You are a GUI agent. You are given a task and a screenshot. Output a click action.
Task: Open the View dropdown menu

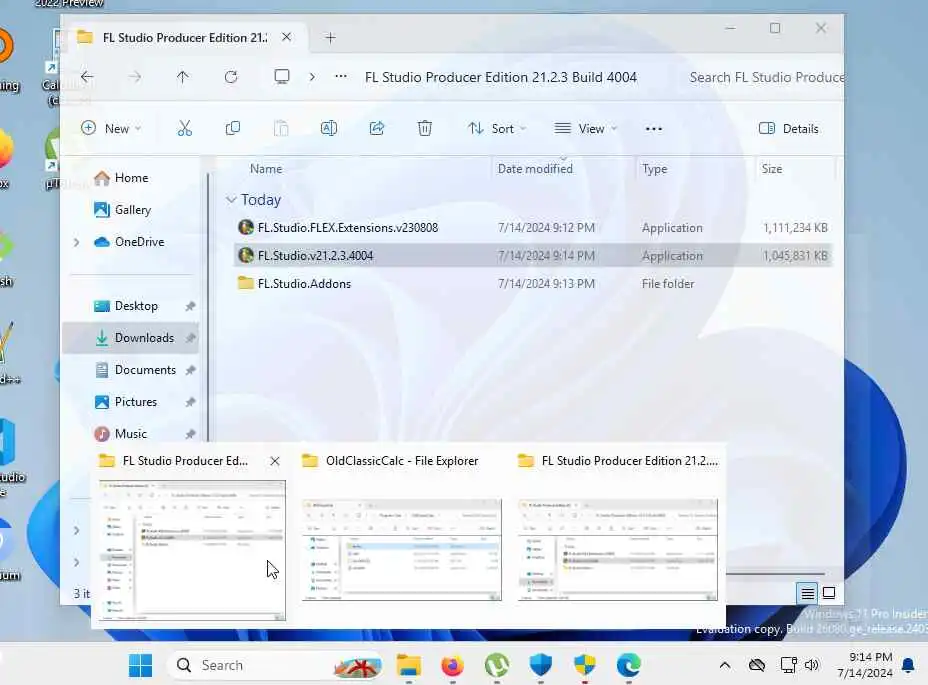click(x=585, y=128)
